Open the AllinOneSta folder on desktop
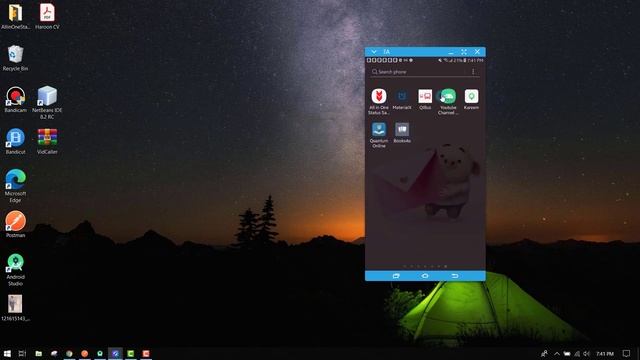 point(16,17)
